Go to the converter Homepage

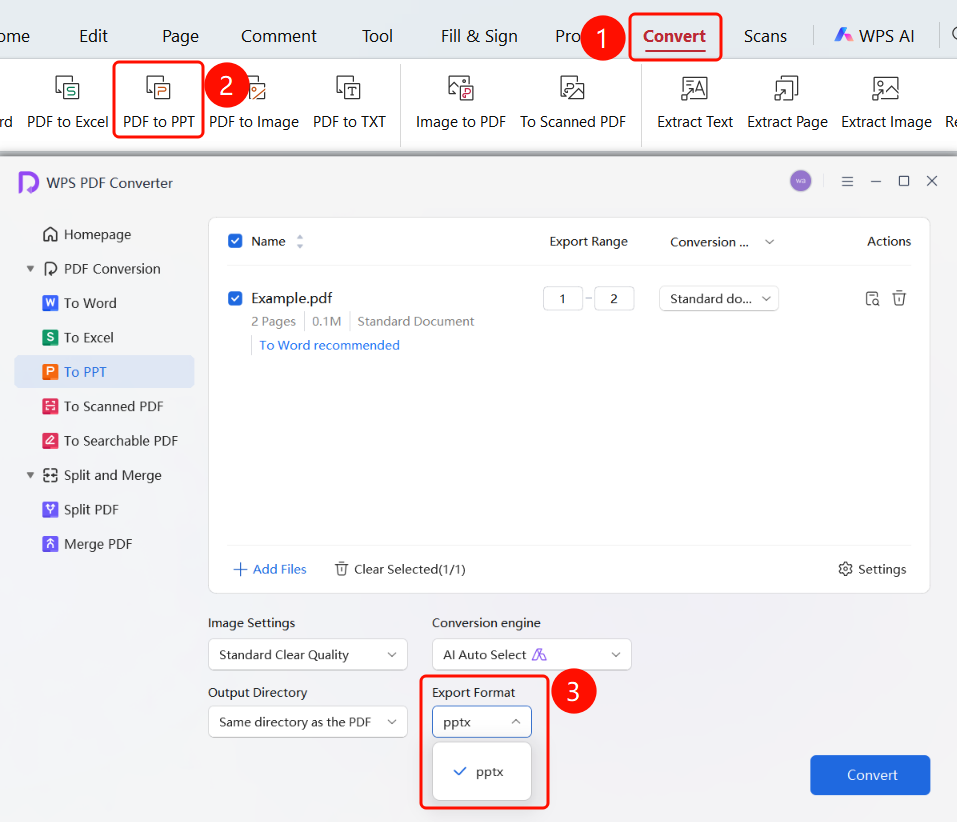87,234
